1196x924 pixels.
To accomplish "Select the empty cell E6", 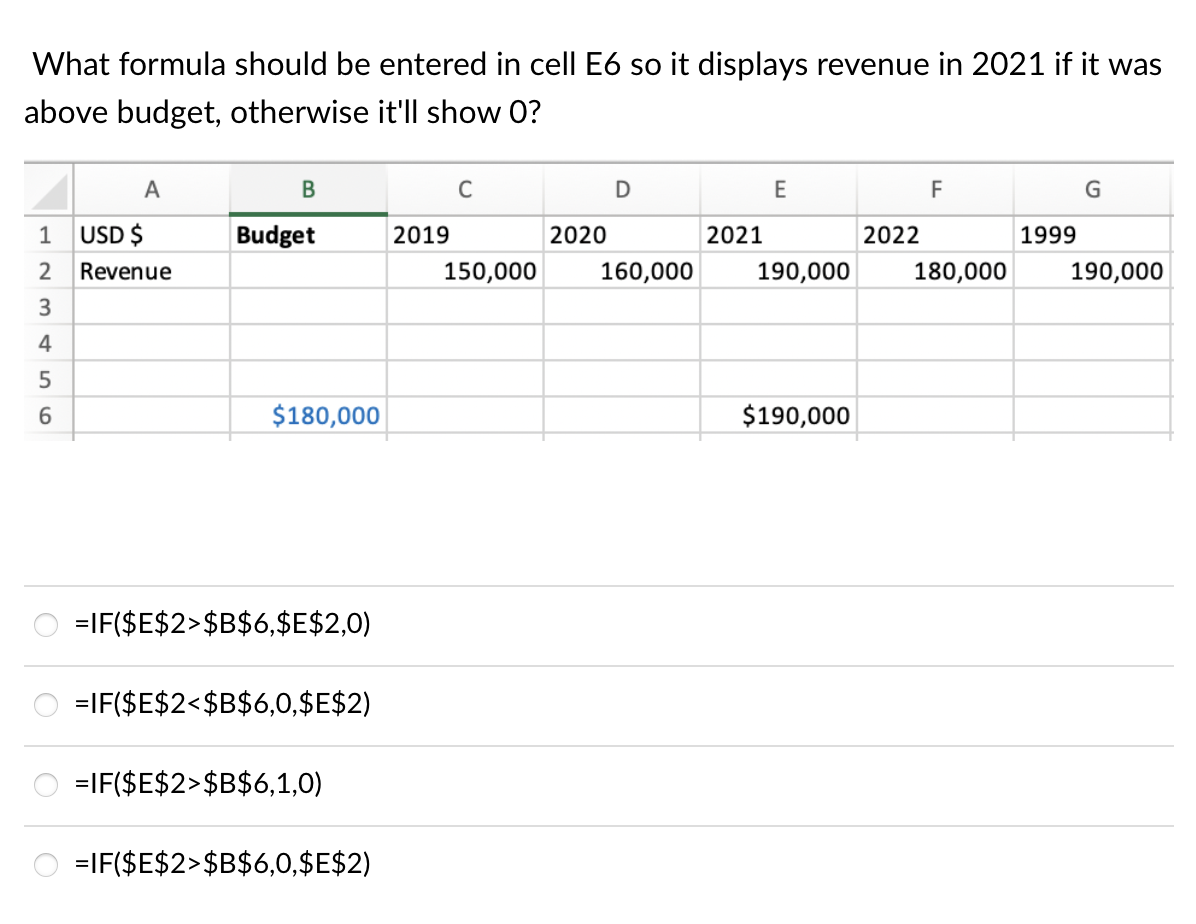I will [779, 415].
